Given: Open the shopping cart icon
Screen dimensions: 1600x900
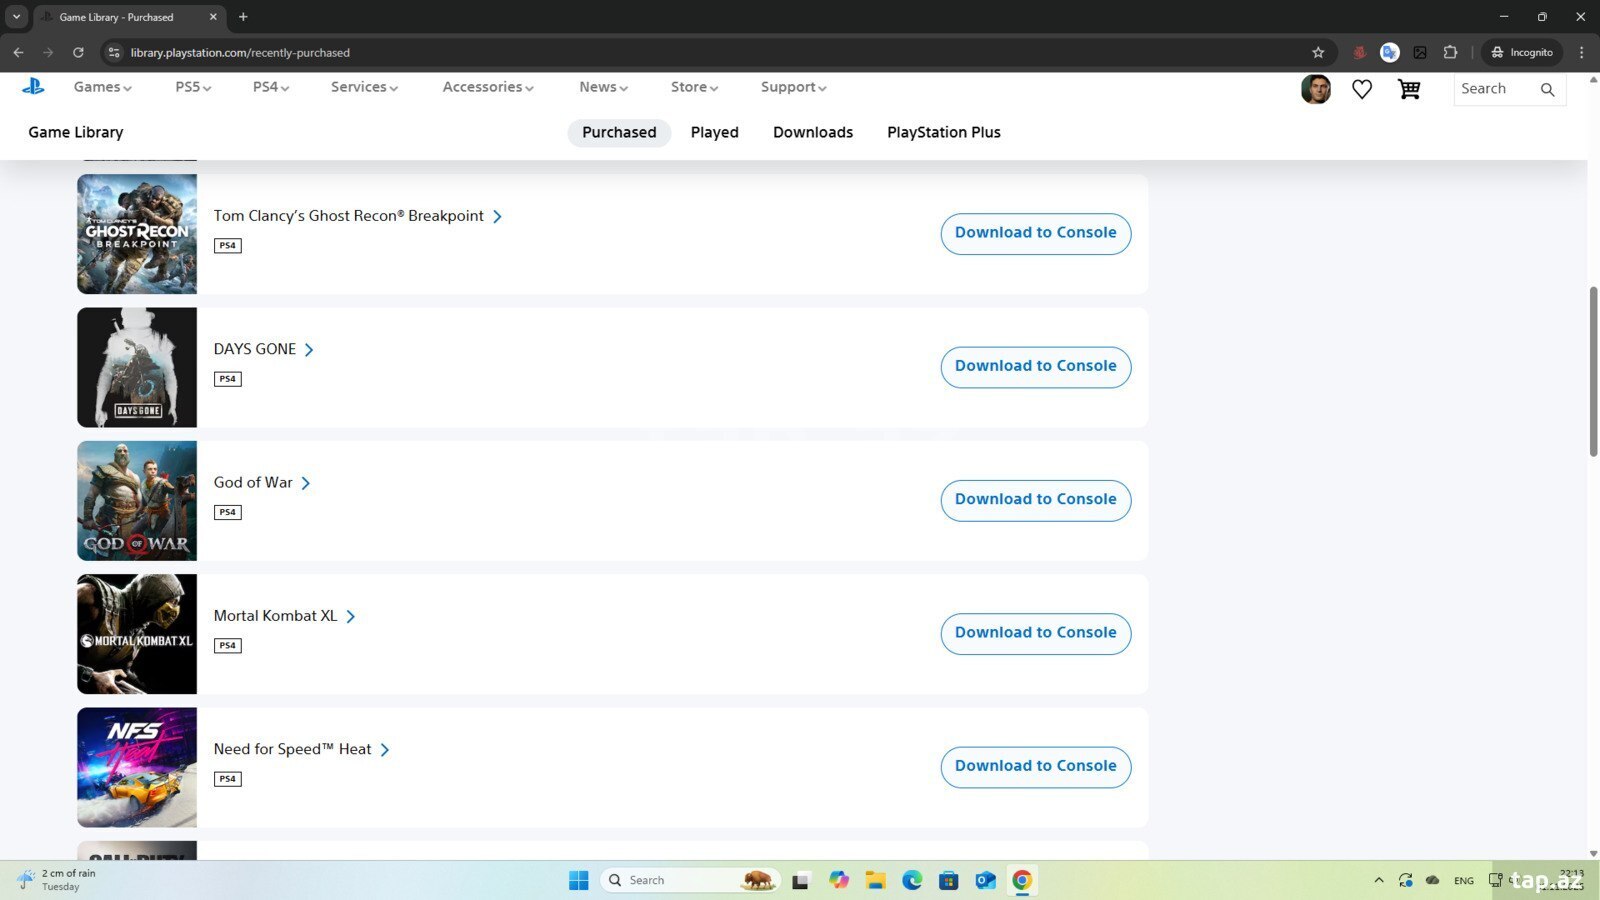Looking at the screenshot, I should (1409, 89).
